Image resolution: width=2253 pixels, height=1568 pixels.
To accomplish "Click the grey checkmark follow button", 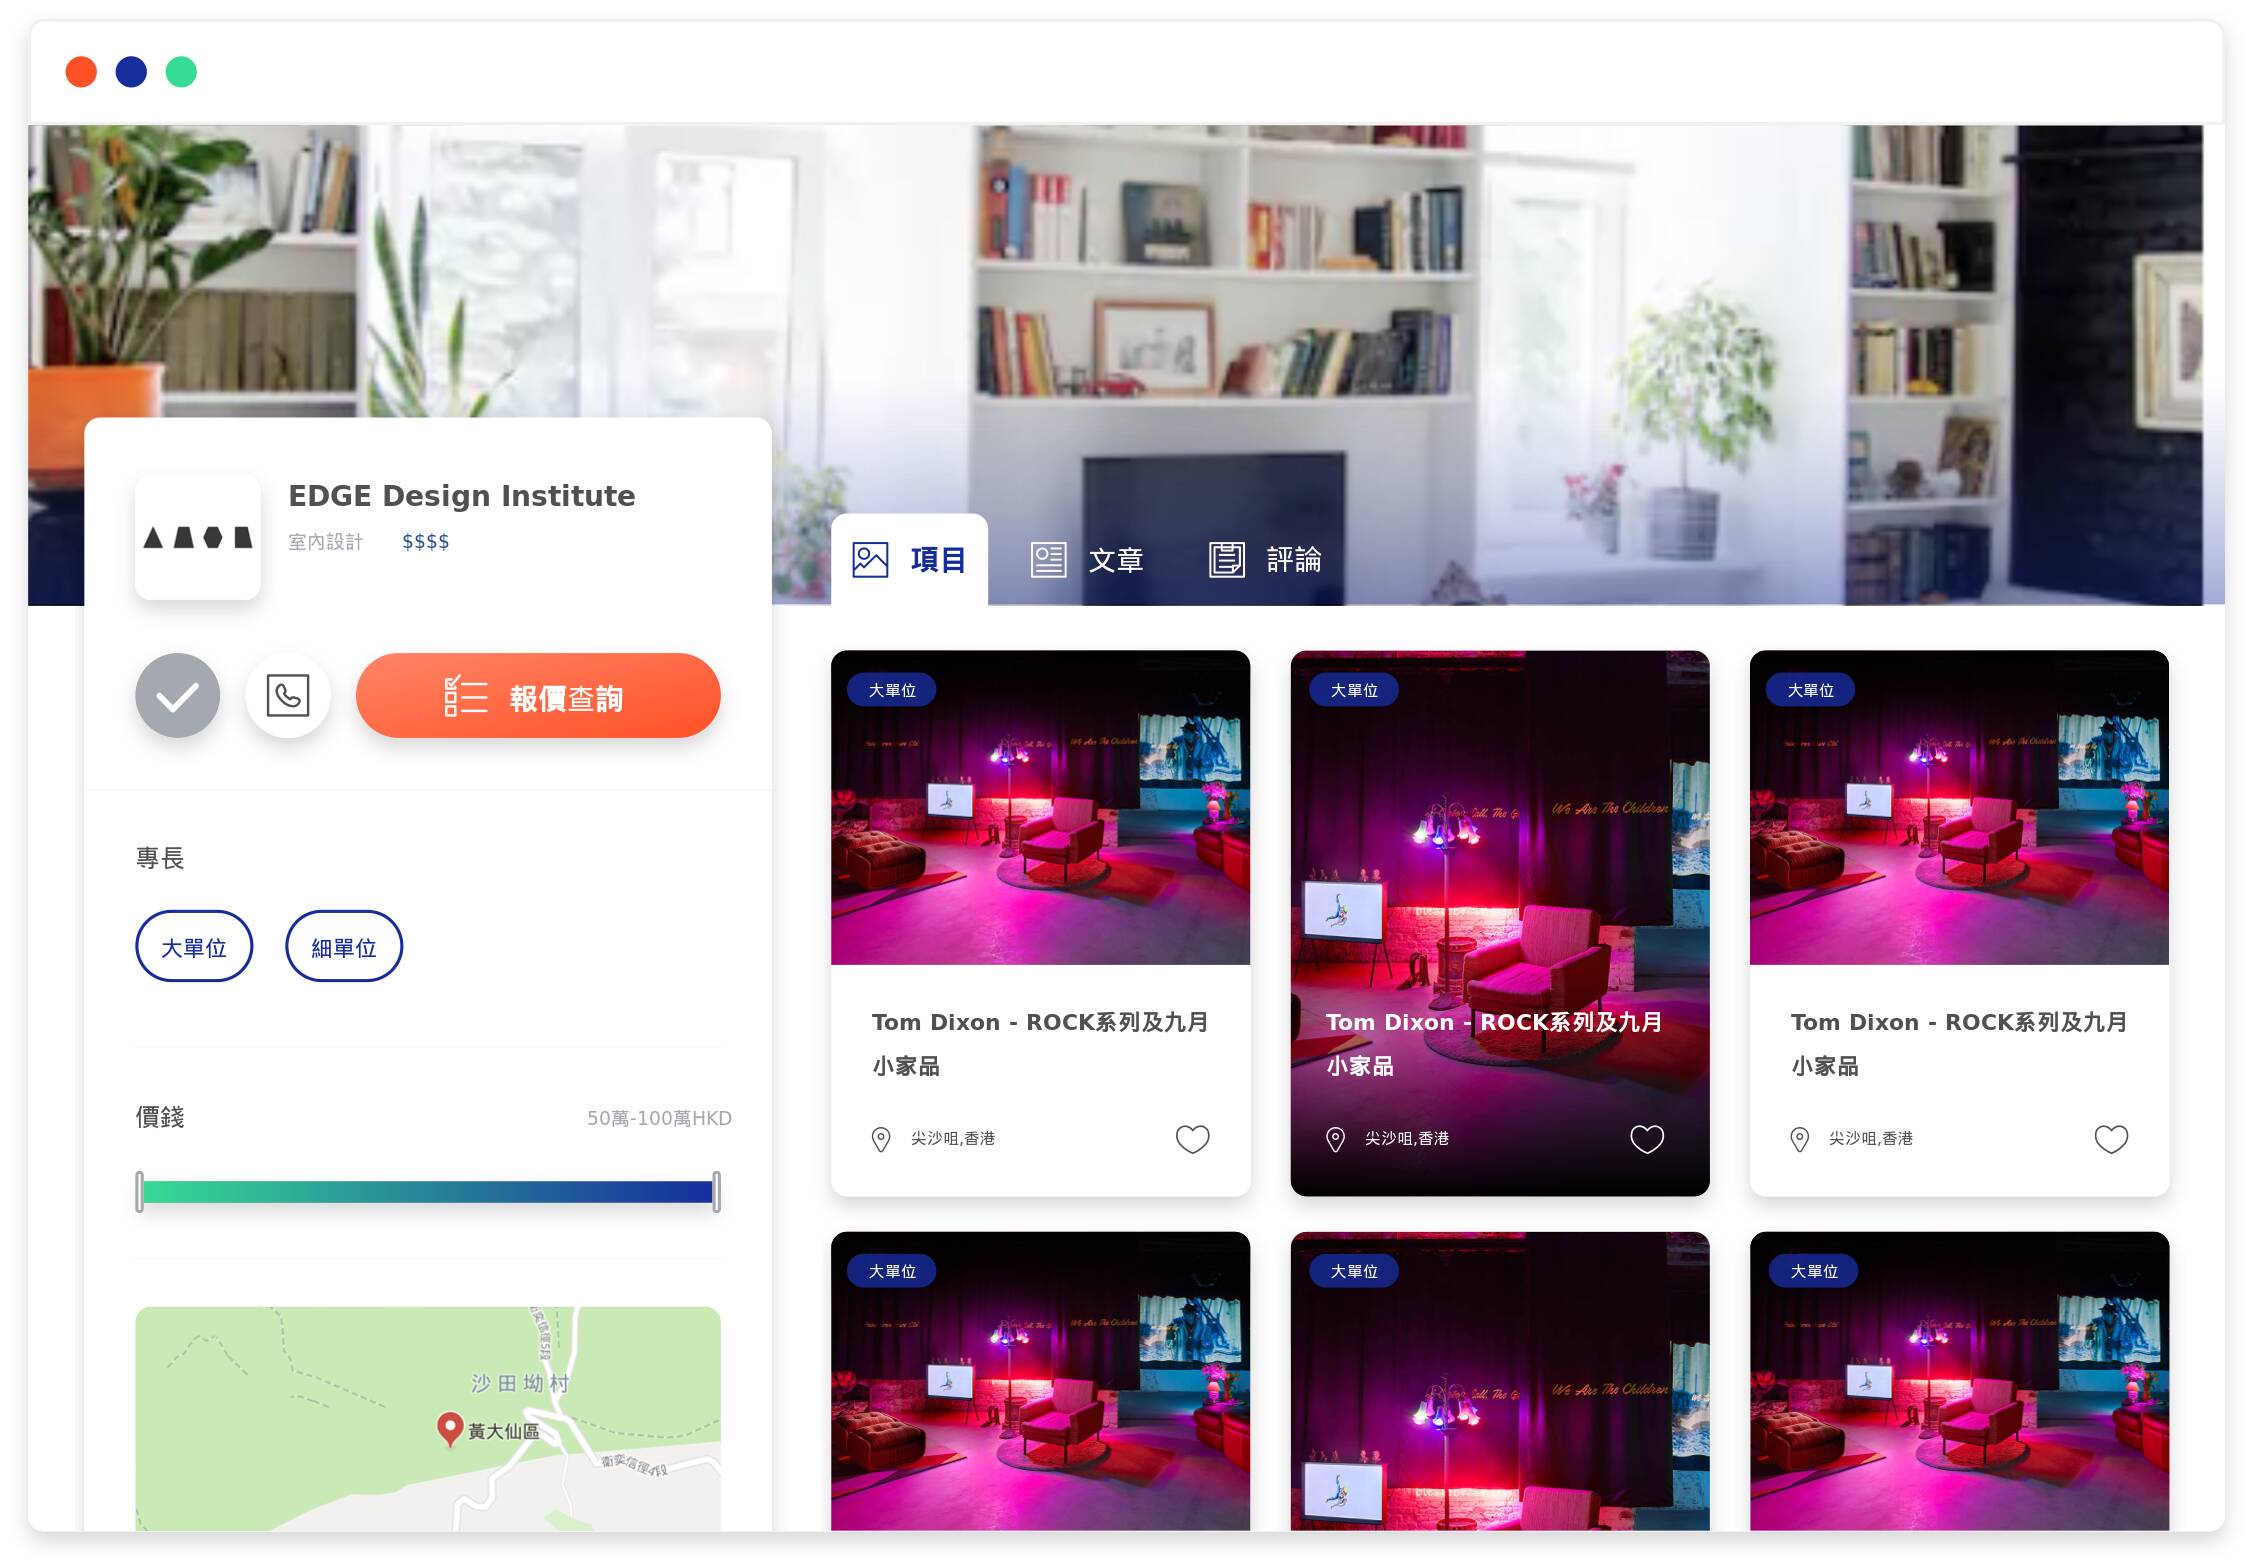I will [178, 696].
